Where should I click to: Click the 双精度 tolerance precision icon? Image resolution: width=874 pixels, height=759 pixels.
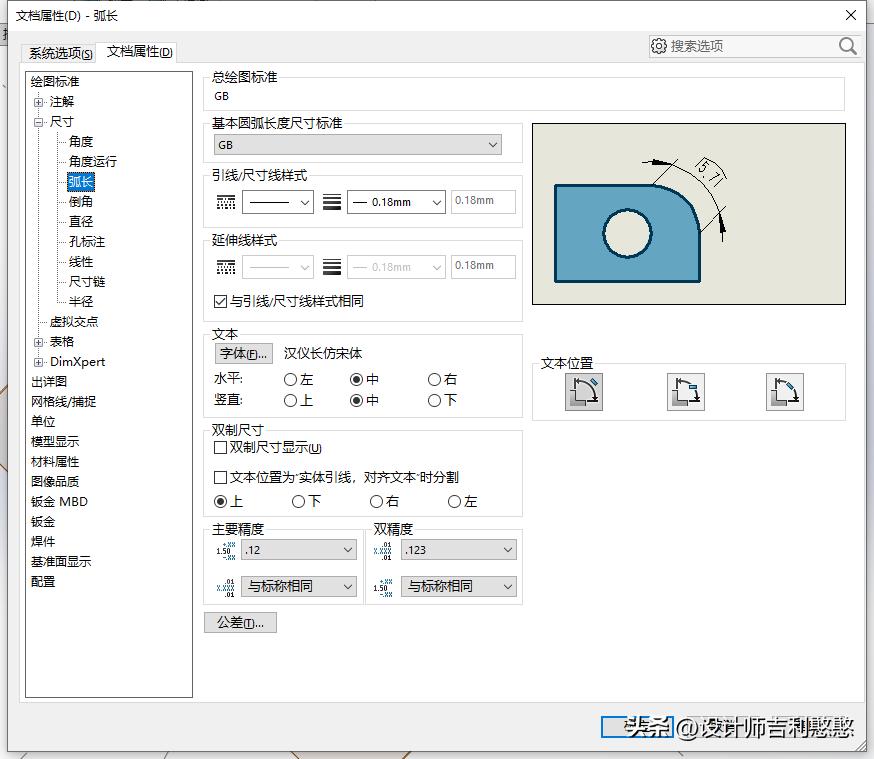click(x=385, y=586)
